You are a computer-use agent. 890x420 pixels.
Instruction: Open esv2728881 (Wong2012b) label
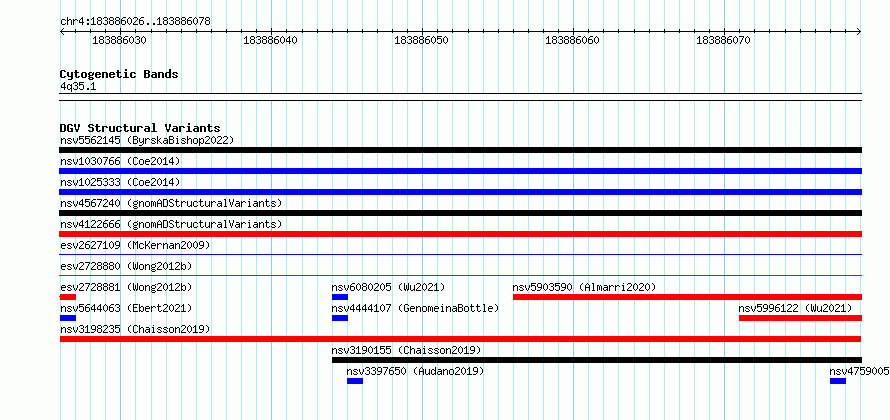coord(126,287)
